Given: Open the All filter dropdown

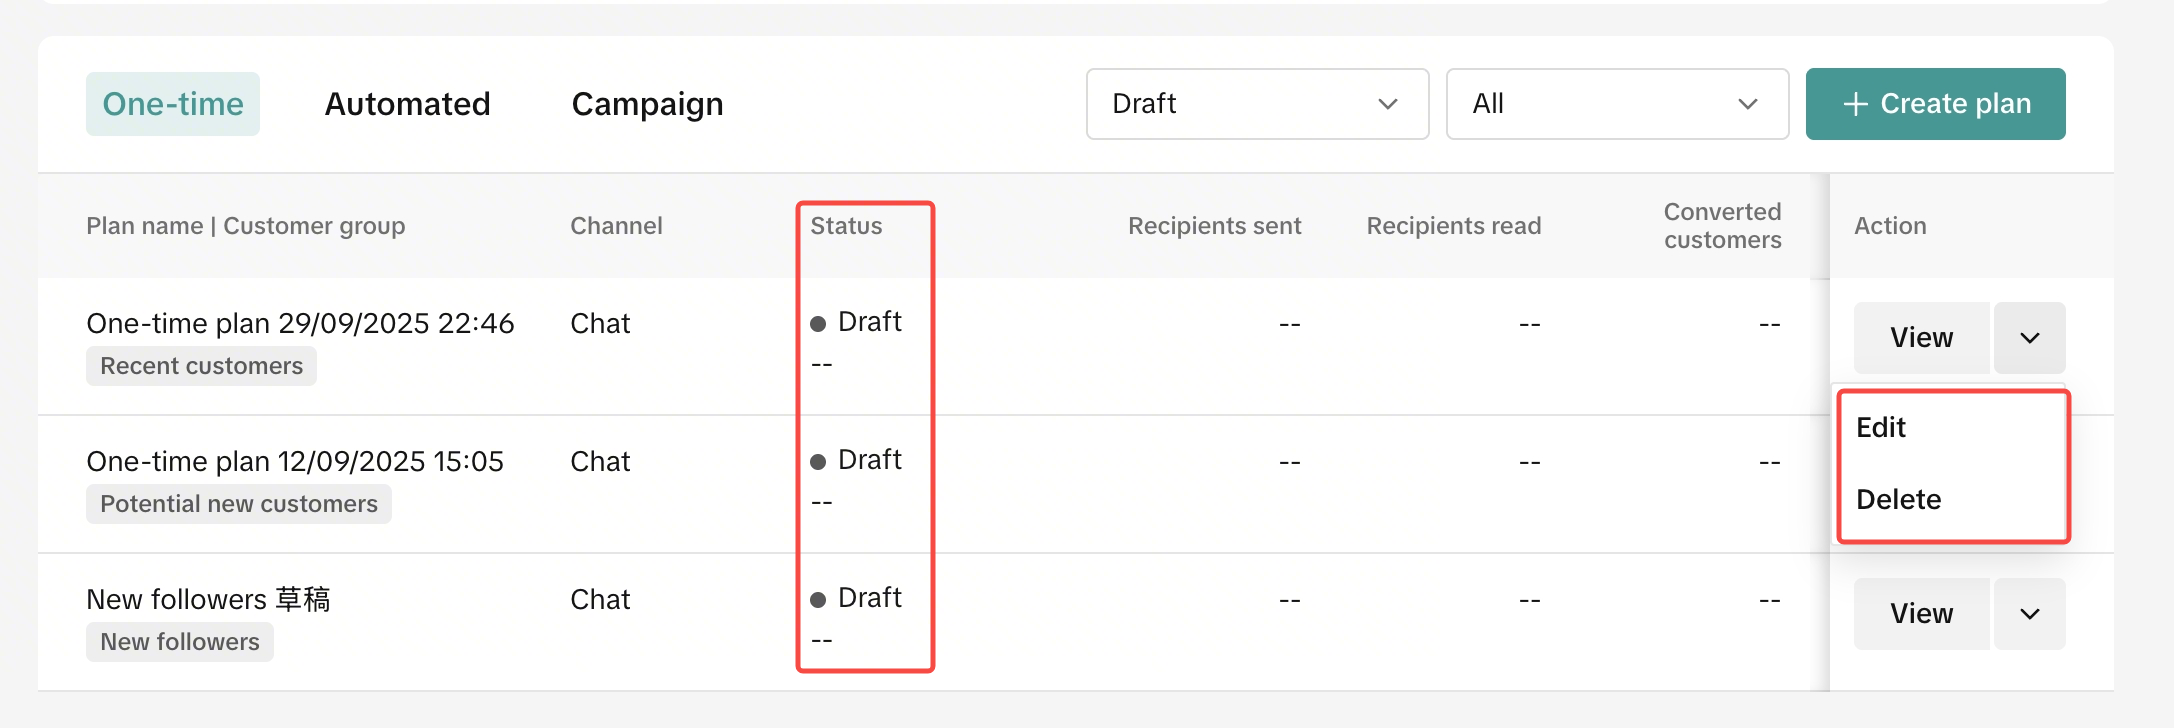Looking at the screenshot, I should coord(1617,104).
